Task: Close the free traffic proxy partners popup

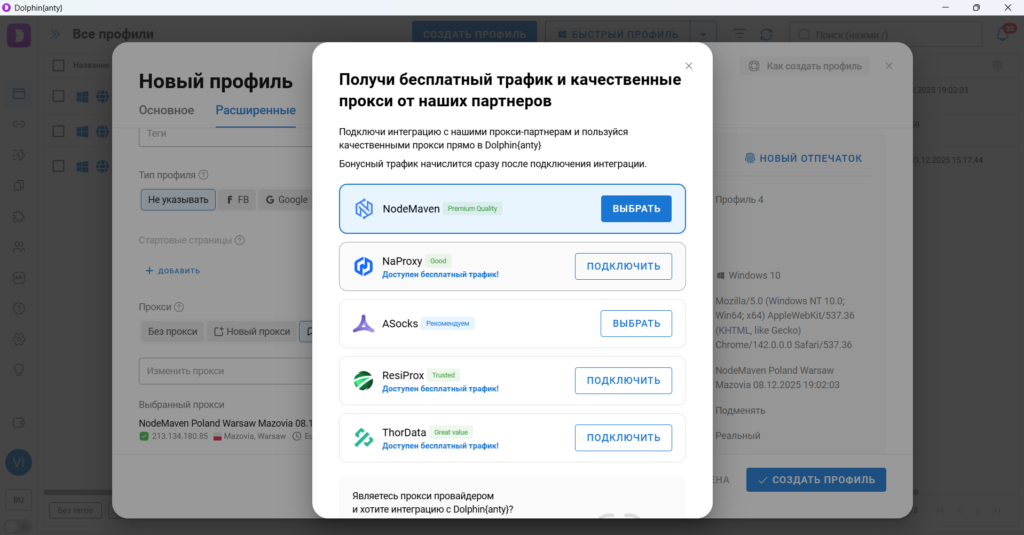Action: point(688,66)
